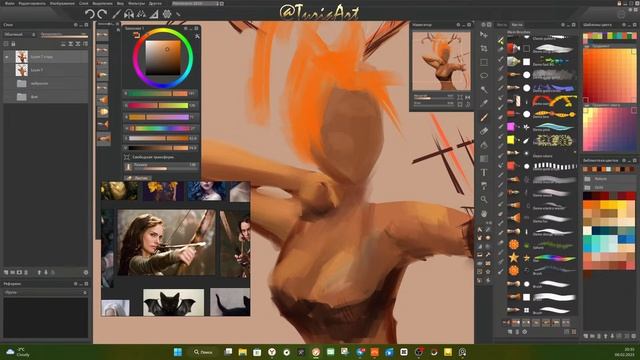Select the Zoom magnifier tool
640x360 pixels.
[x=484, y=200]
